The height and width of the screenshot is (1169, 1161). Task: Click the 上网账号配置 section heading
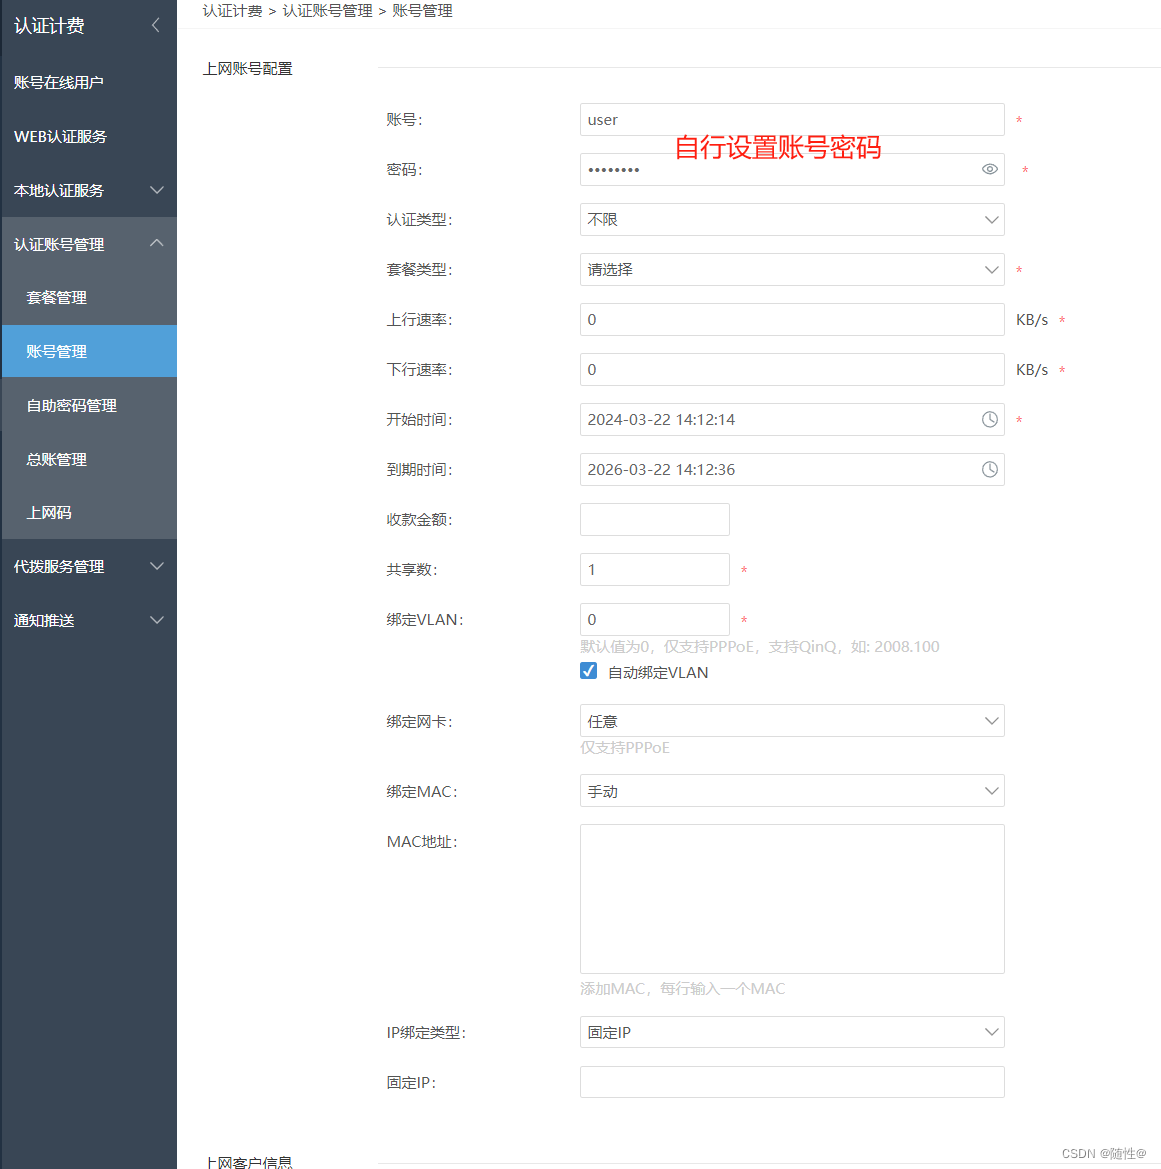pos(248,69)
